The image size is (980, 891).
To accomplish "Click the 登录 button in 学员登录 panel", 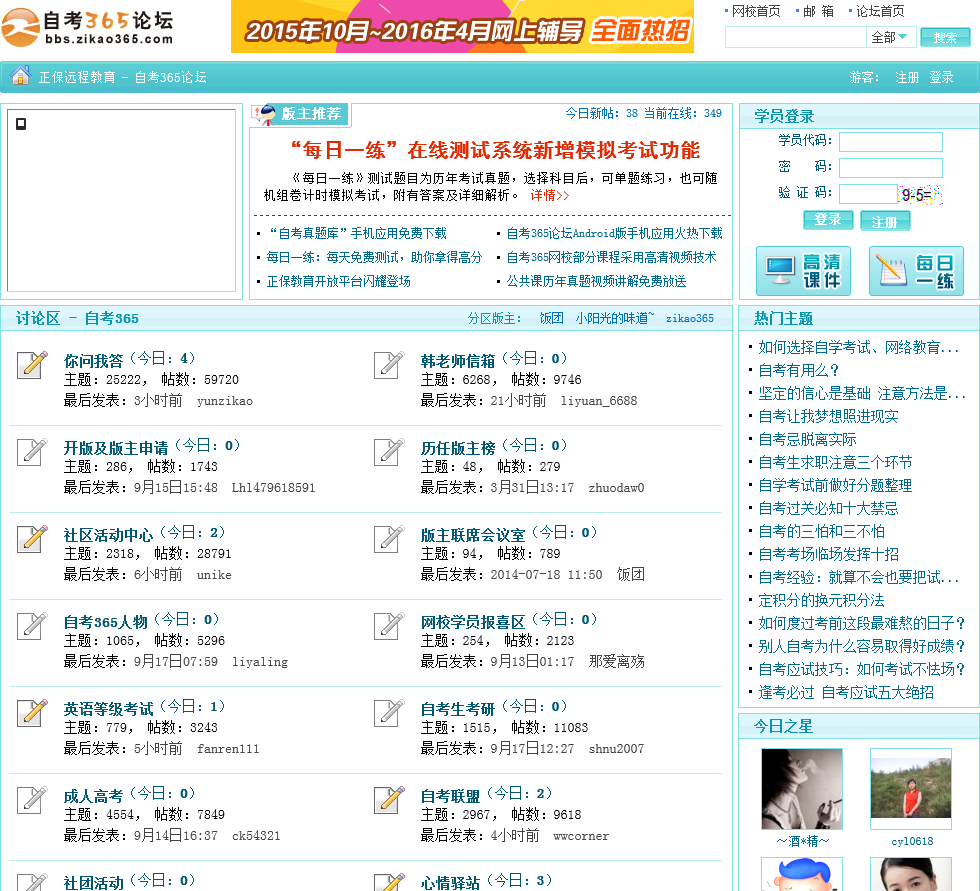I will (x=828, y=220).
